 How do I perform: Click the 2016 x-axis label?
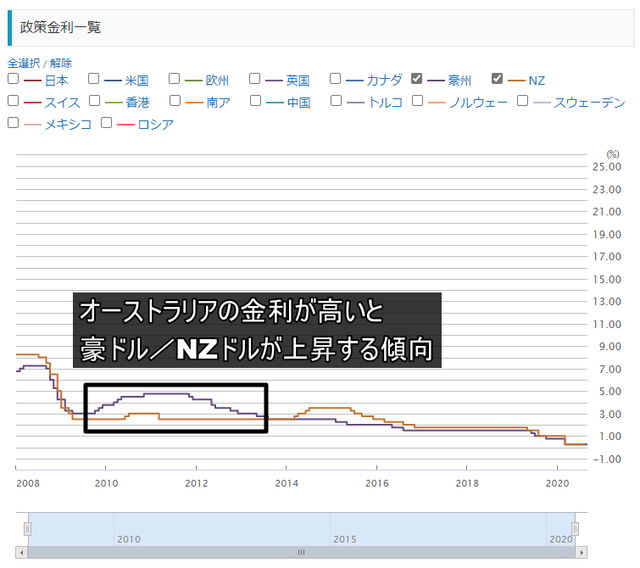click(377, 484)
